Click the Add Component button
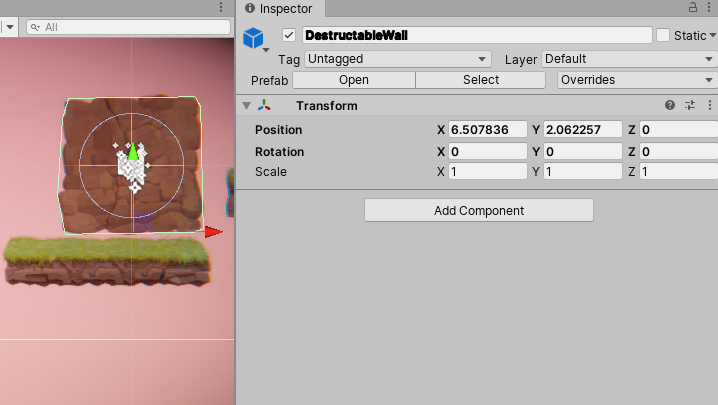This screenshot has height=405, width=718. coord(478,210)
